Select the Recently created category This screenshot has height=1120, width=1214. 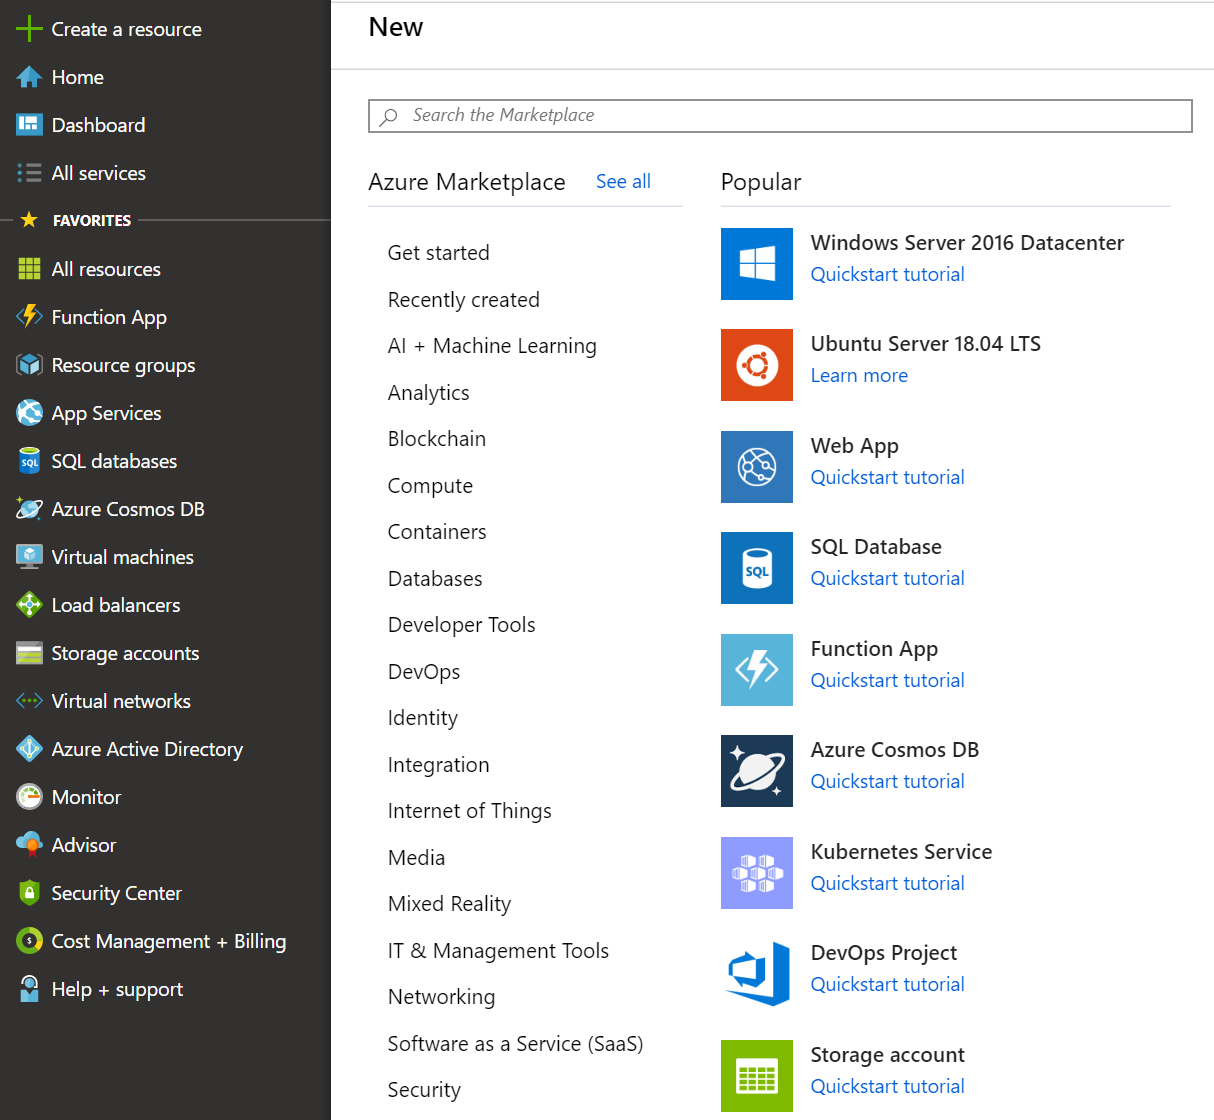[x=463, y=300]
